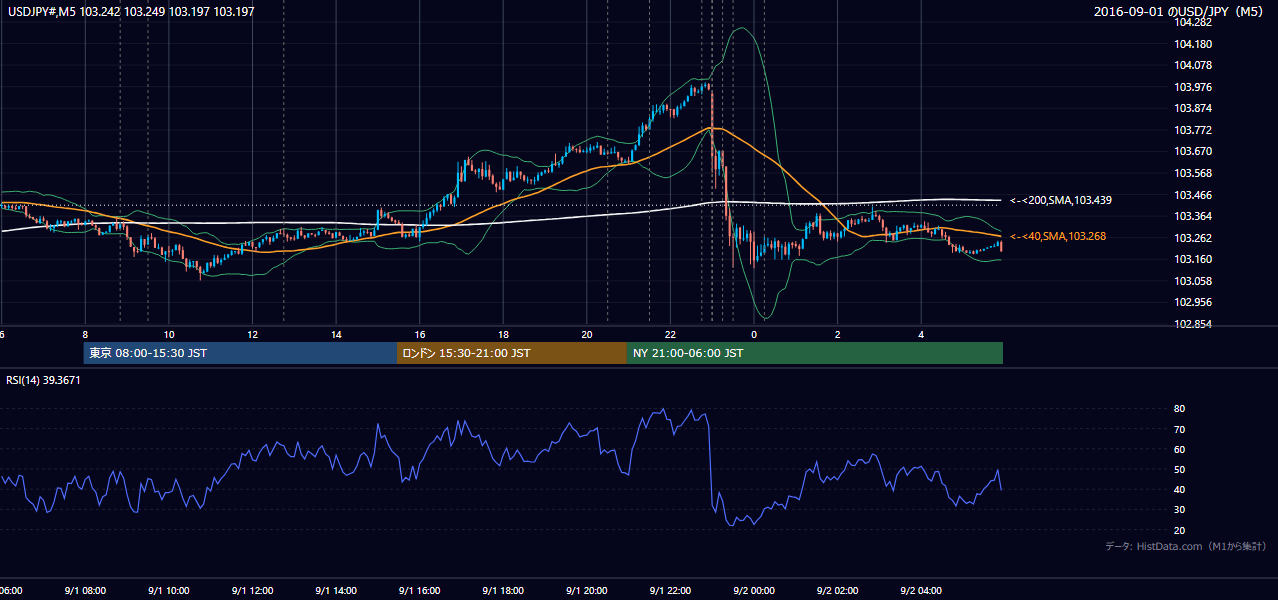The image size is (1278, 600).
Task: Click hour marker 10 under the price chart
Action: click(x=169, y=334)
